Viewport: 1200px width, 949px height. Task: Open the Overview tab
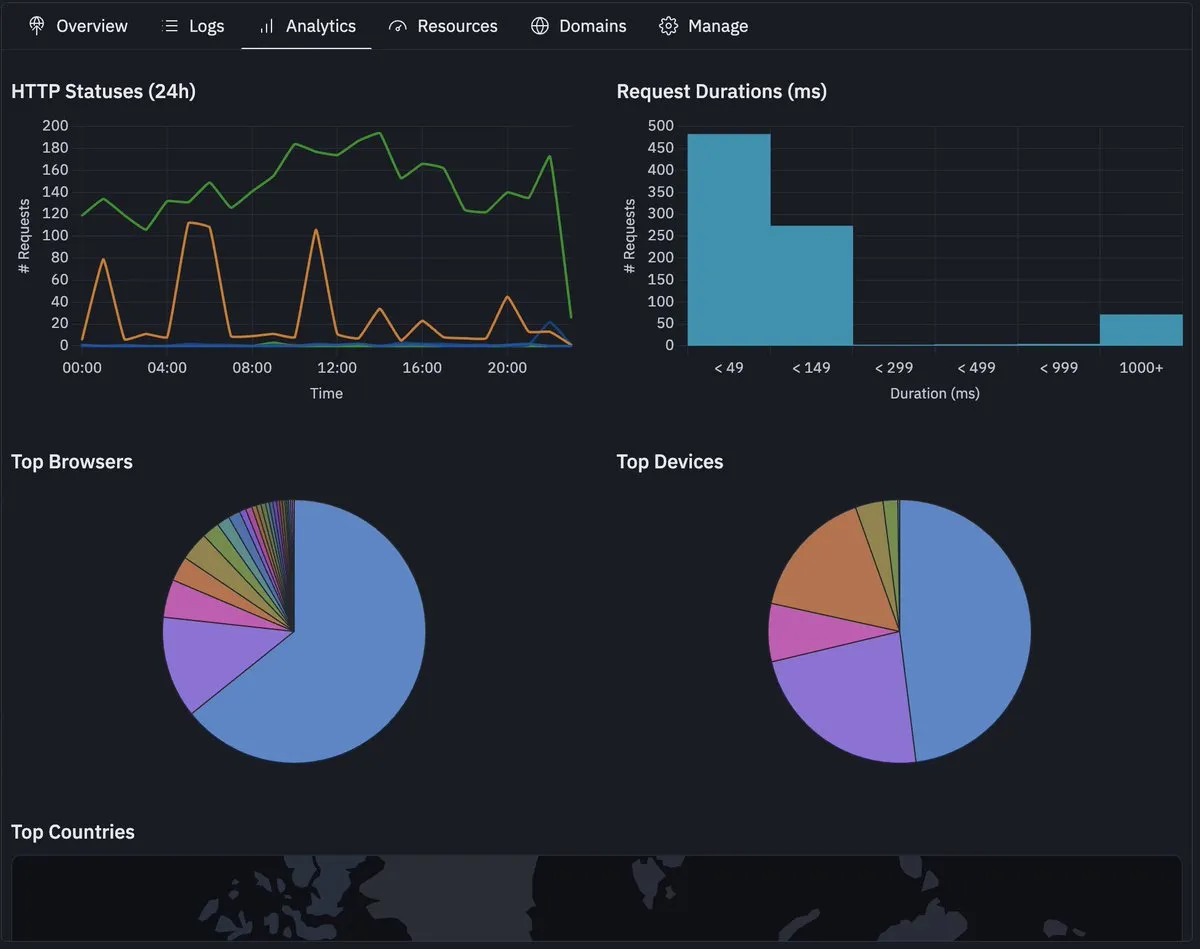91,26
